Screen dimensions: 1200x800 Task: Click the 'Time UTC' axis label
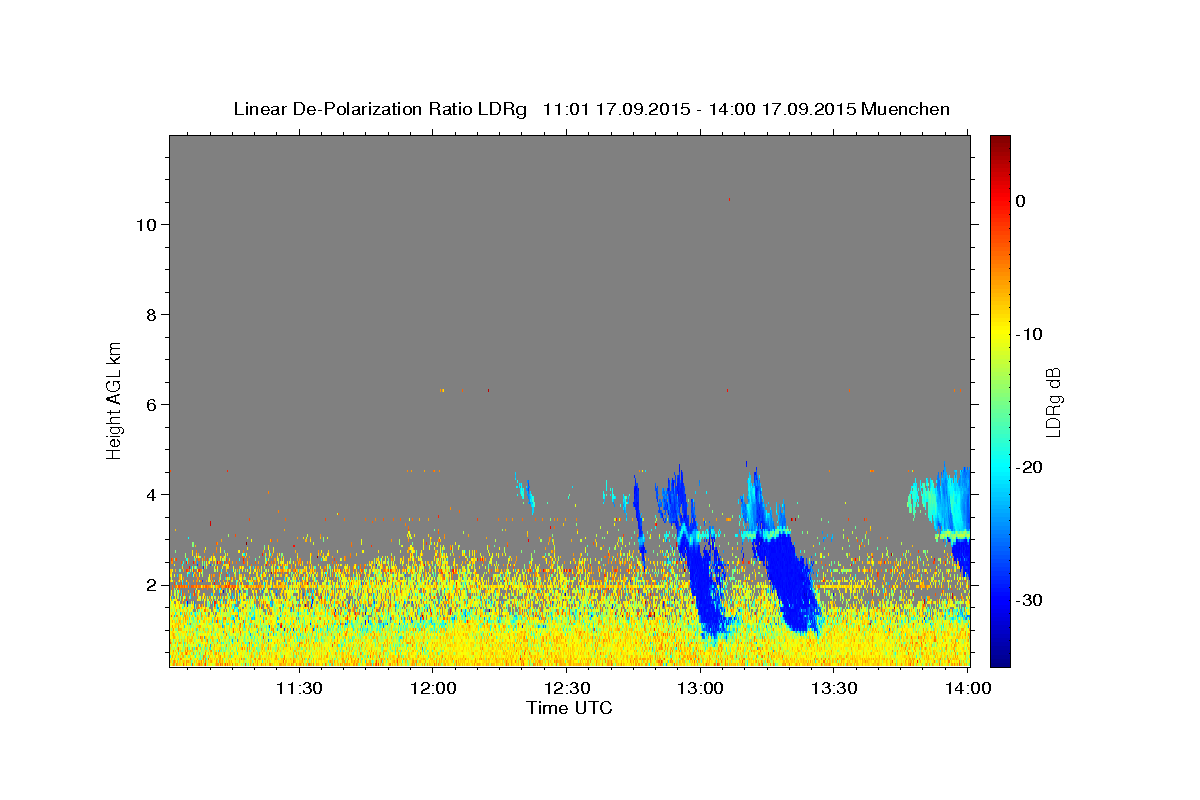pyautogui.click(x=569, y=708)
